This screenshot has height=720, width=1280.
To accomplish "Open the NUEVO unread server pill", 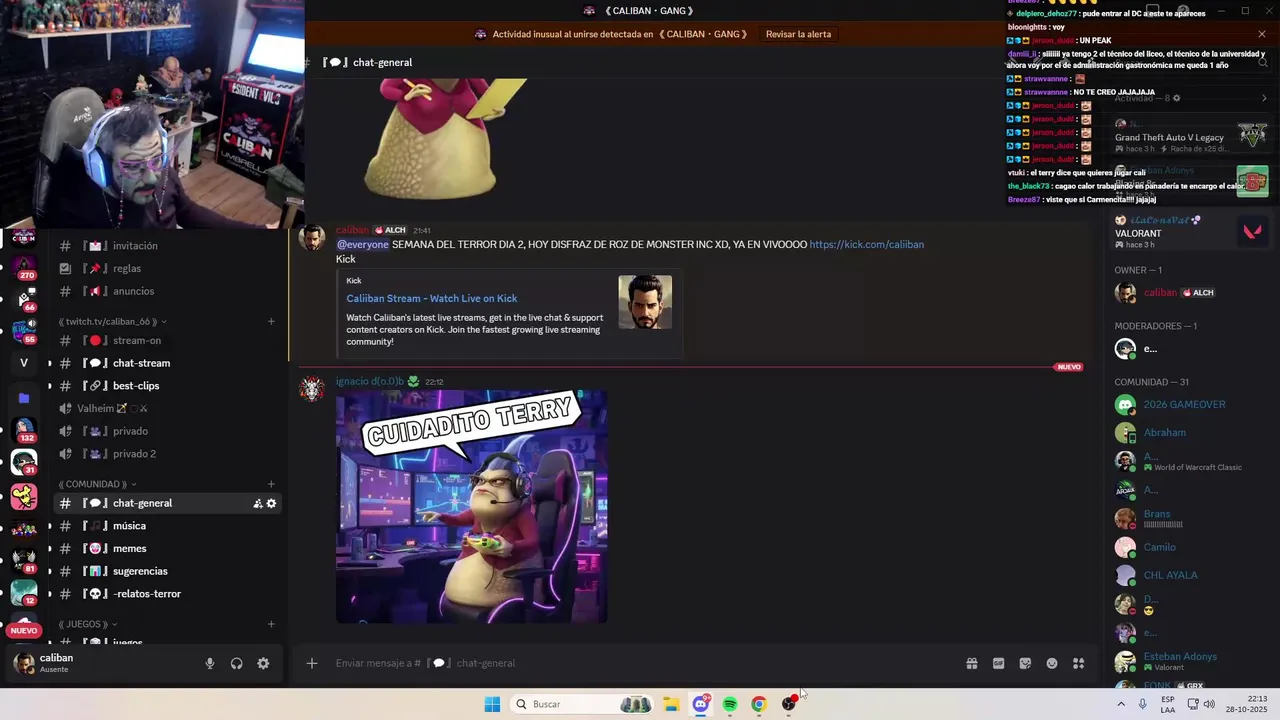I will point(24,630).
